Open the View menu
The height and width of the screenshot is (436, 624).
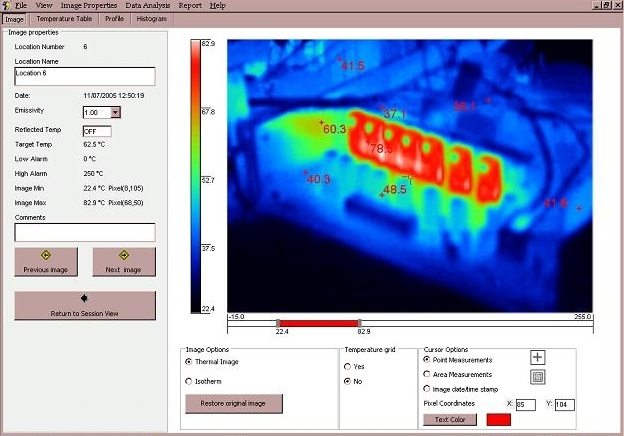[44, 6]
